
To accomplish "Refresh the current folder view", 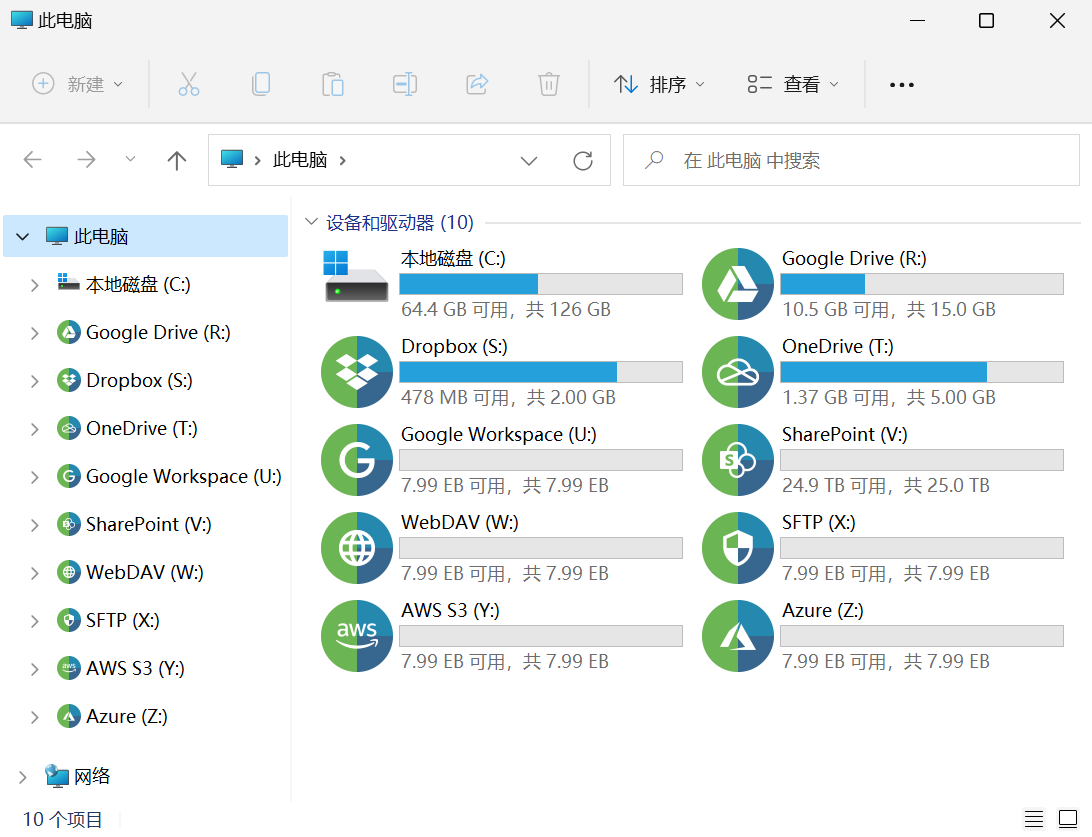I will coord(583,161).
